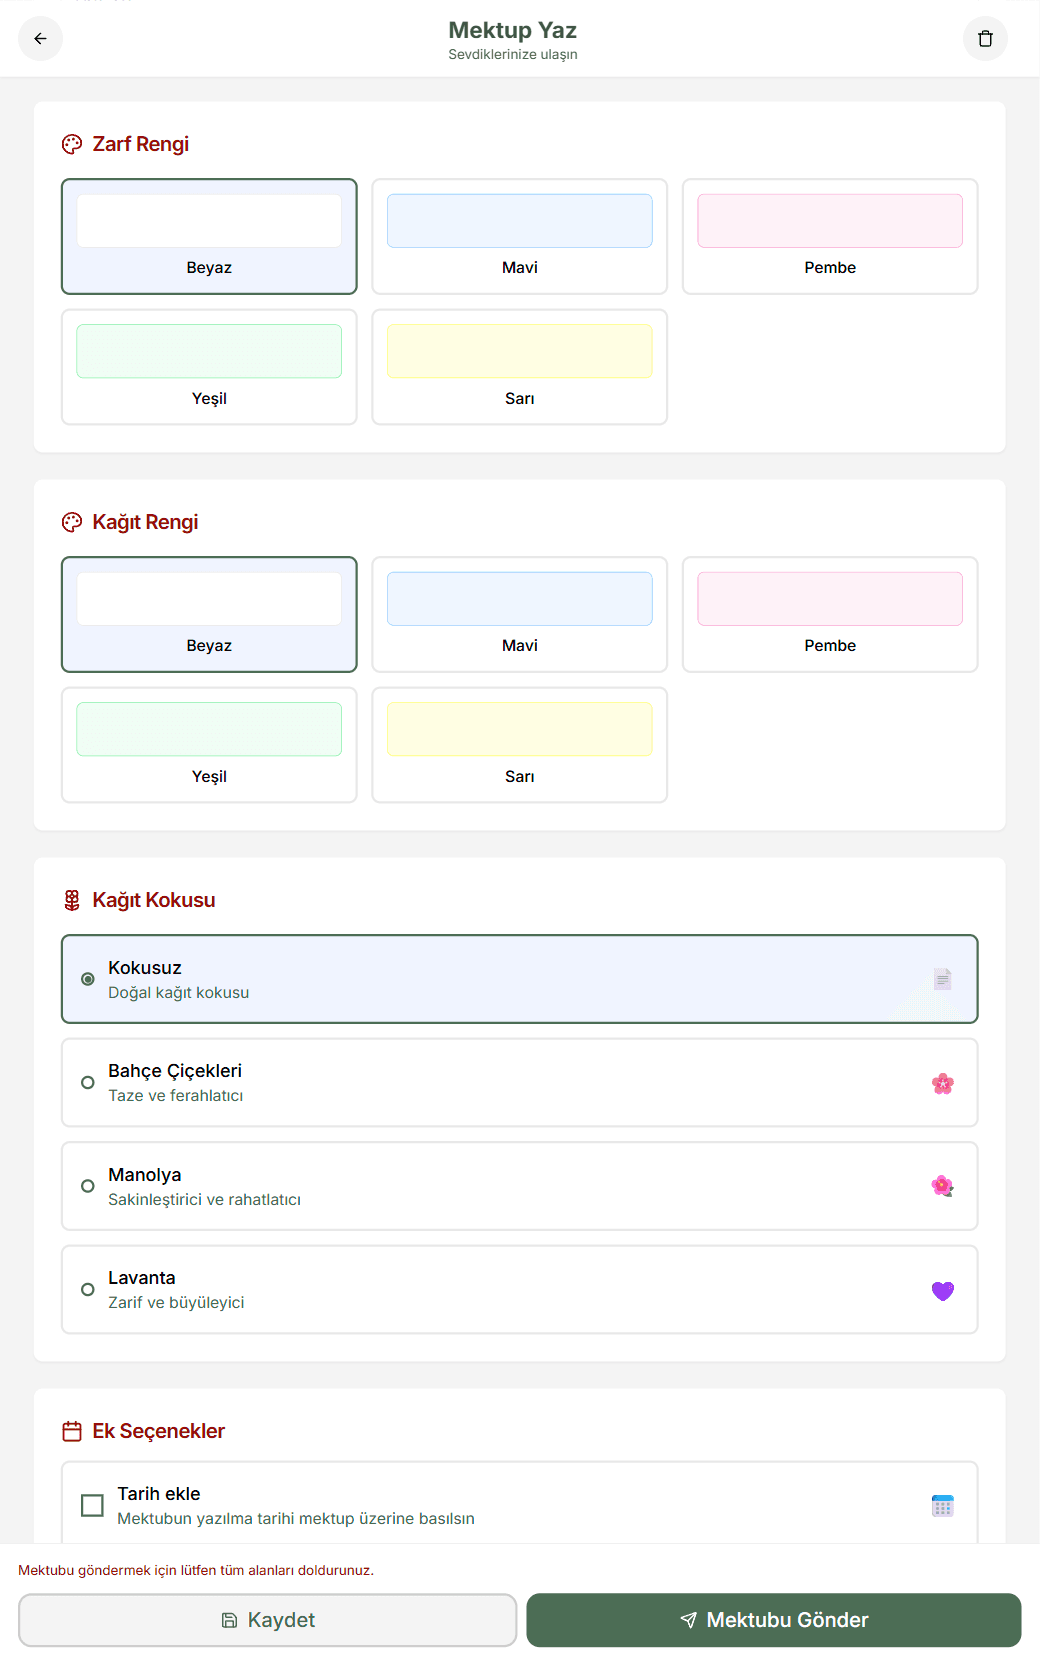Click the Kaydet save button

[267, 1620]
